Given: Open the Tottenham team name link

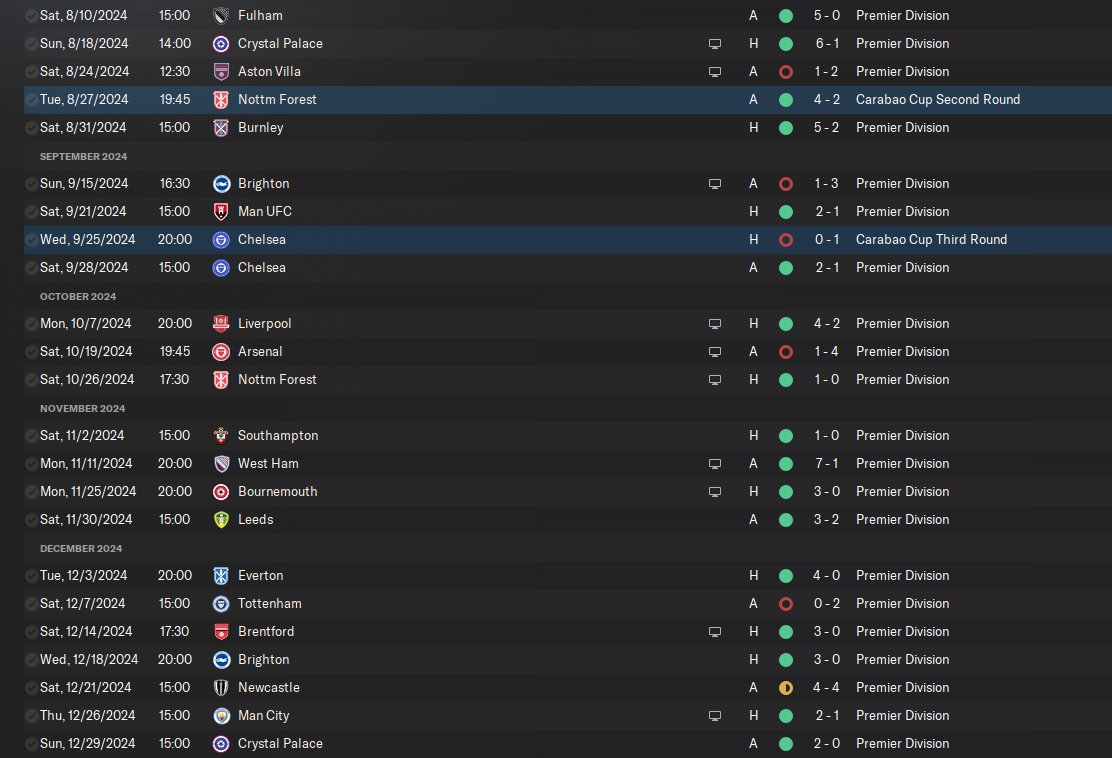Looking at the screenshot, I should 269,603.
